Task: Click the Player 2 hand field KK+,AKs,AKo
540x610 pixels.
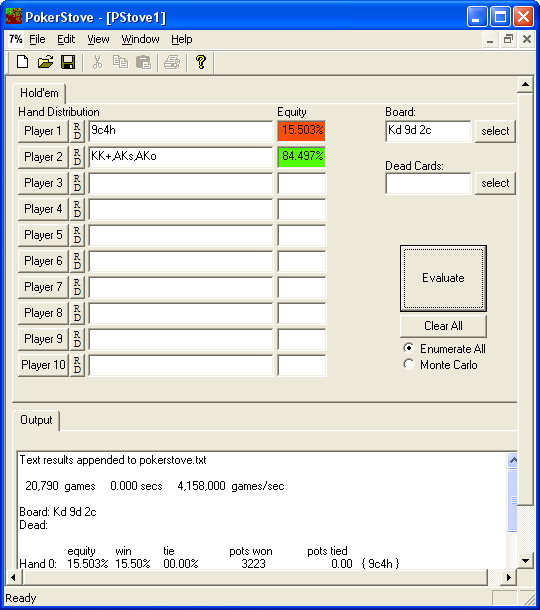Action: (x=181, y=157)
